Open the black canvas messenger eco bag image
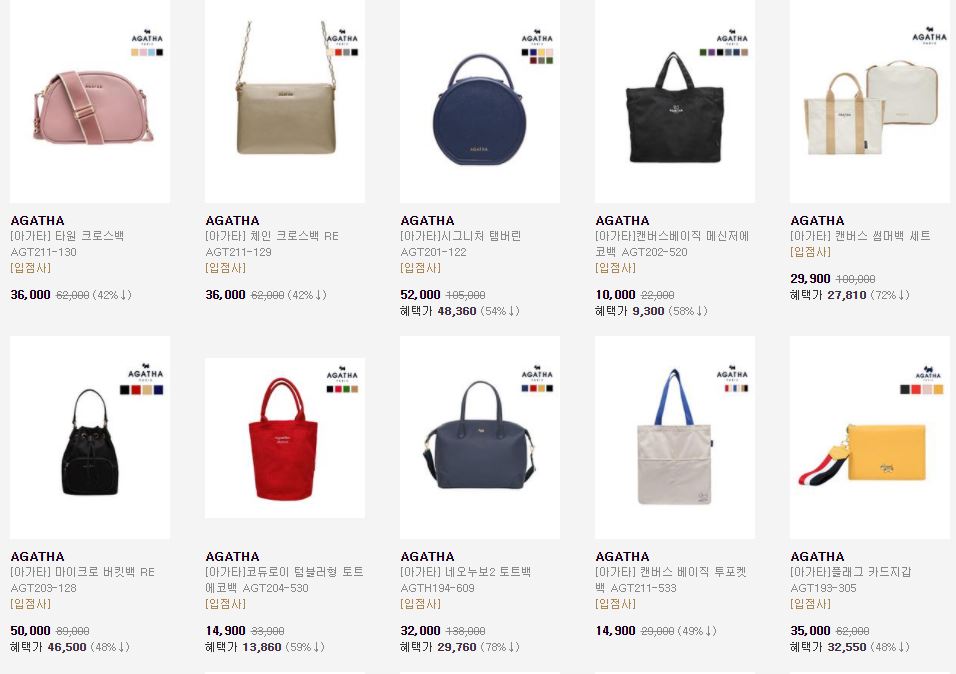This screenshot has width=956, height=674. pos(675,101)
